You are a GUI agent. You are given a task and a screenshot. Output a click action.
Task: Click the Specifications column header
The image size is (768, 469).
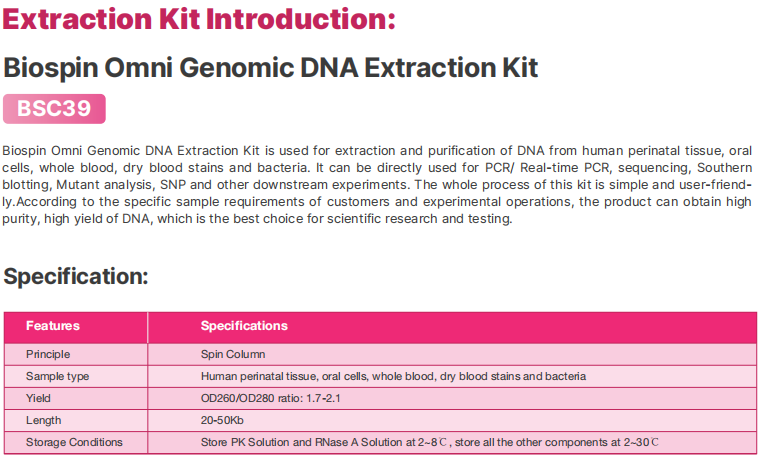[x=244, y=326]
